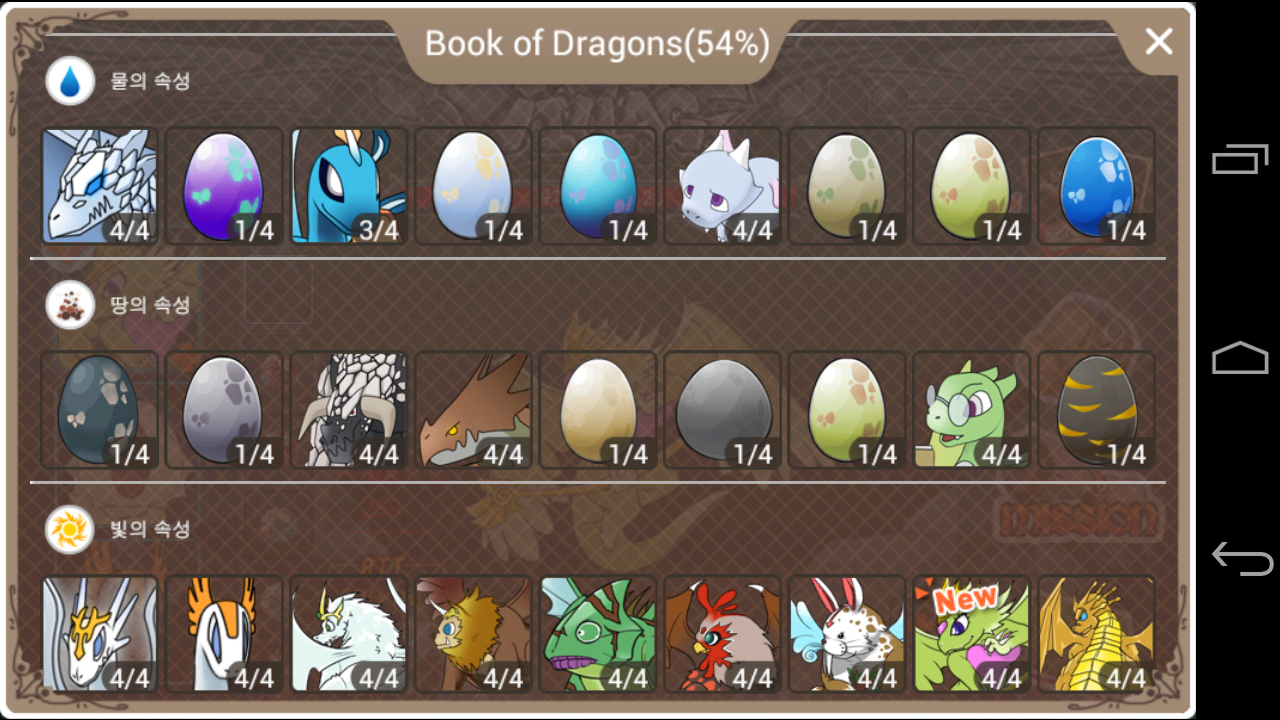Screen dimensions: 1280x720
Task: Click the earth attribute rocks icon
Action: (x=70, y=306)
